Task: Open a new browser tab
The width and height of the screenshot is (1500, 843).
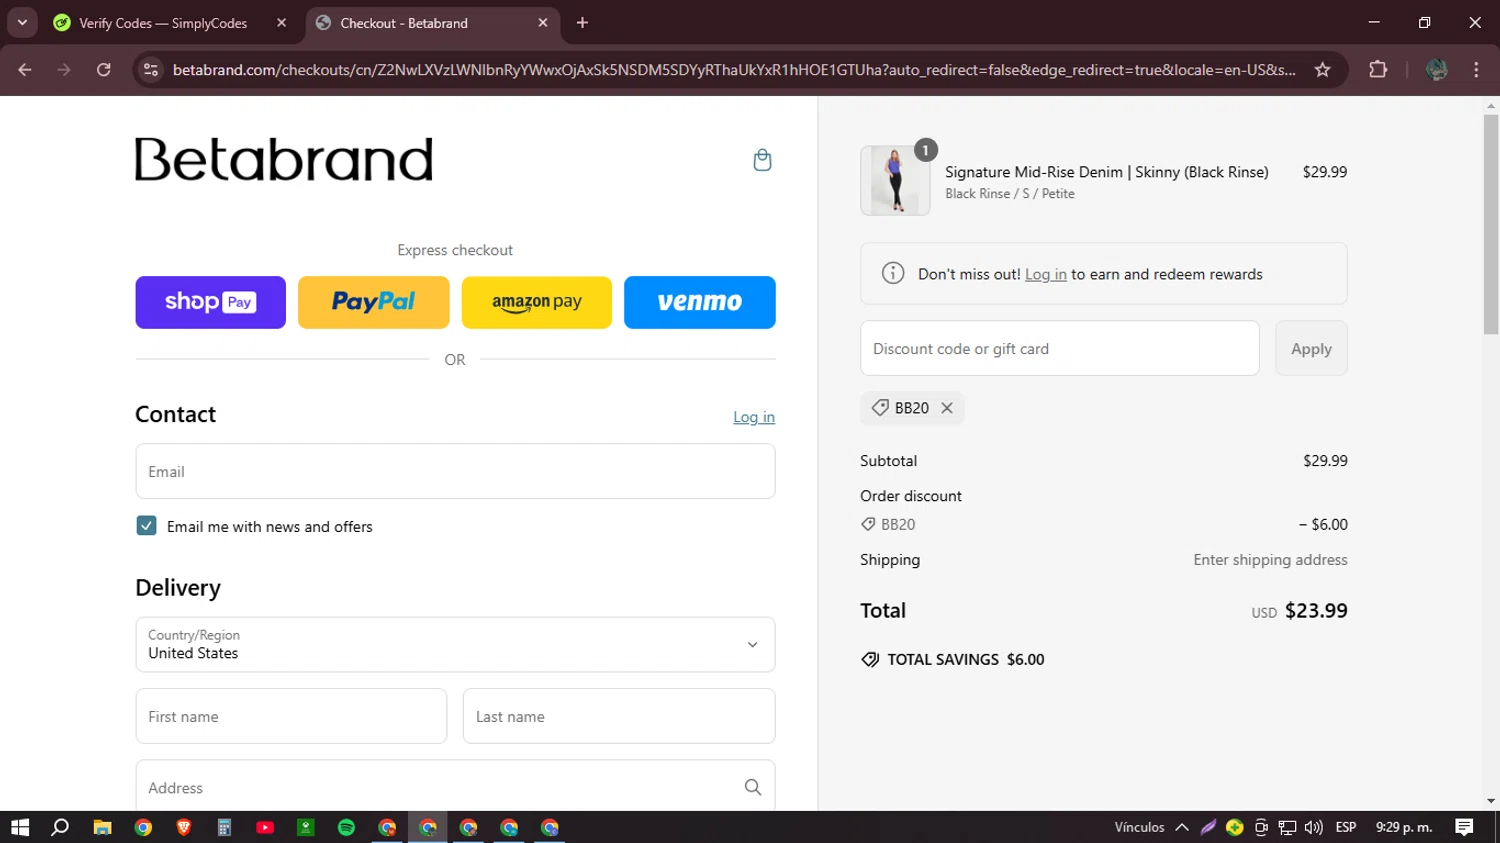Action: click(582, 23)
